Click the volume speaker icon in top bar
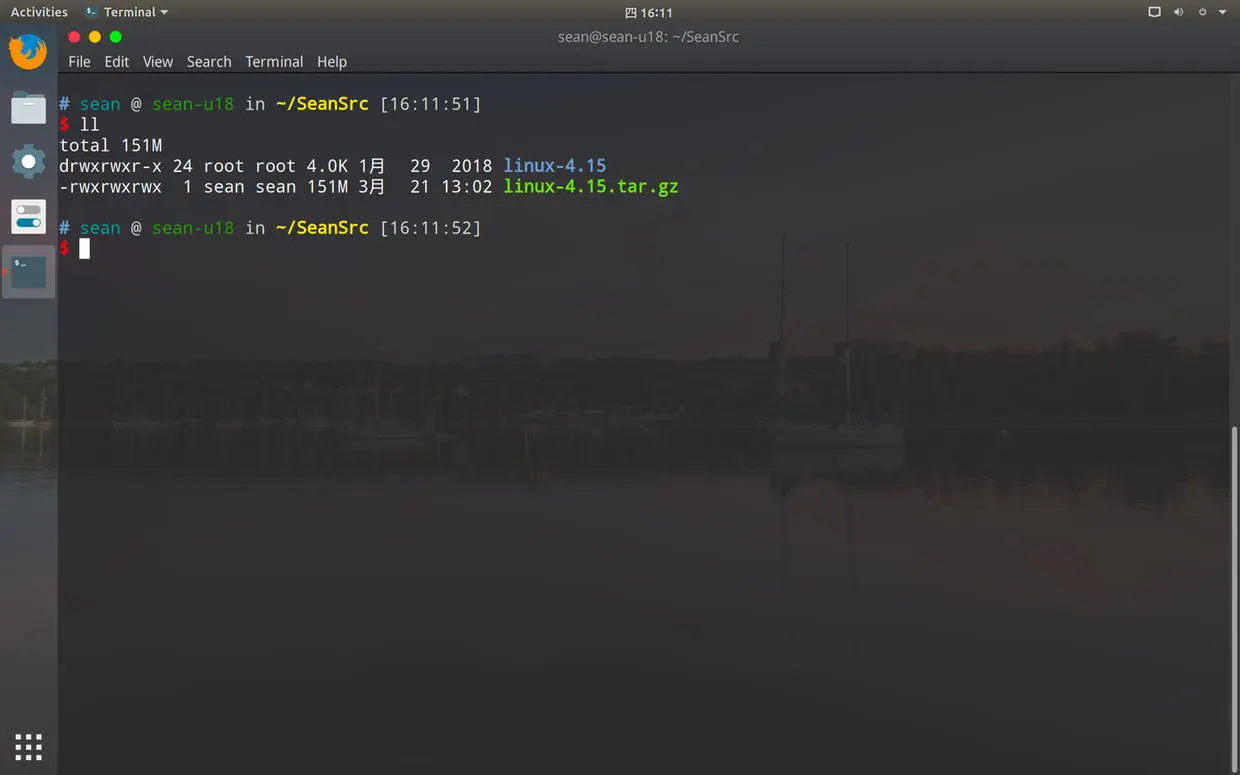 click(1178, 12)
